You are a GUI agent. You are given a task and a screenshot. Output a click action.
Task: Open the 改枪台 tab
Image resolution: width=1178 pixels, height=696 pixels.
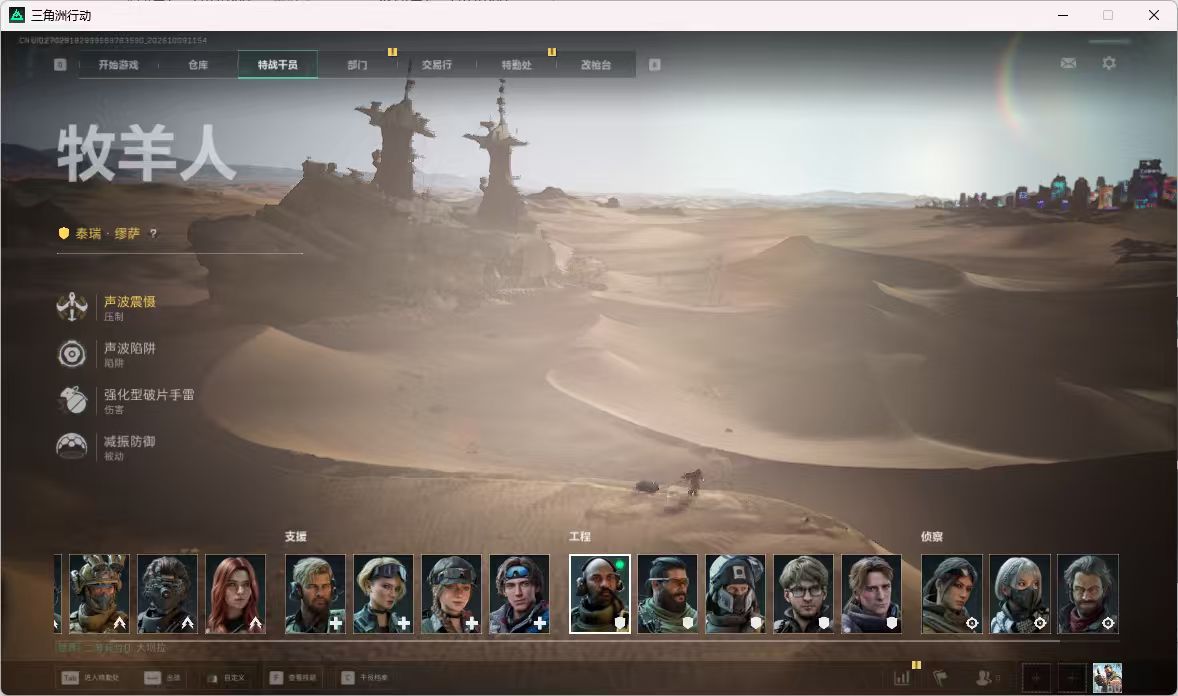point(596,65)
